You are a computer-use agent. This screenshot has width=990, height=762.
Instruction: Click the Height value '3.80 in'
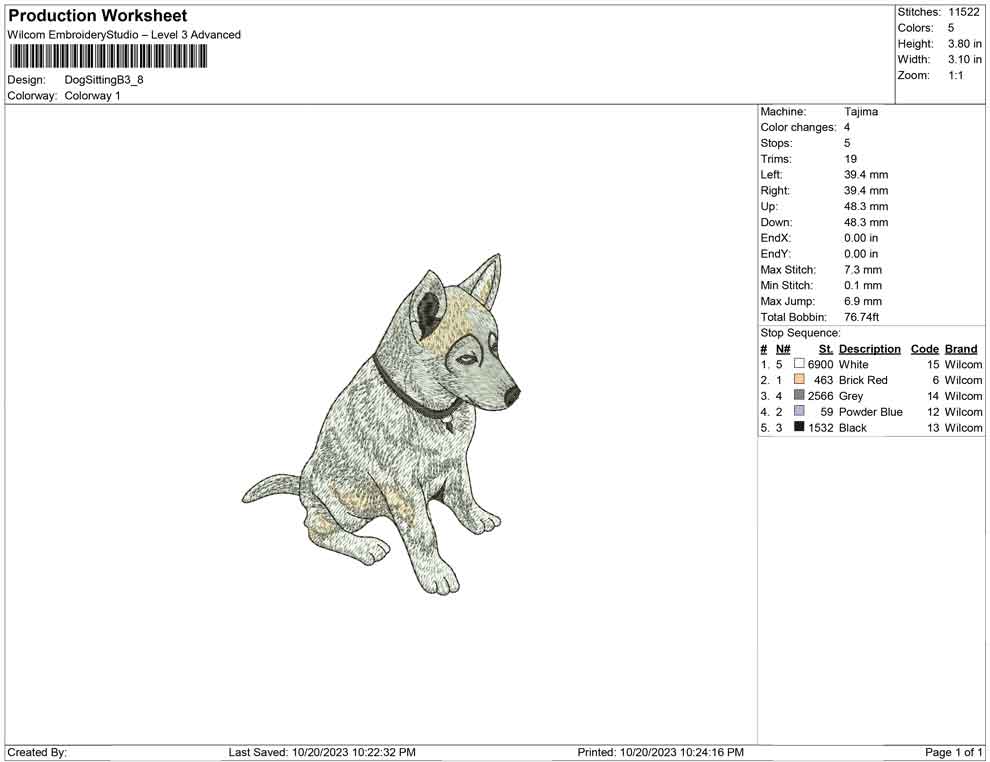coord(965,44)
